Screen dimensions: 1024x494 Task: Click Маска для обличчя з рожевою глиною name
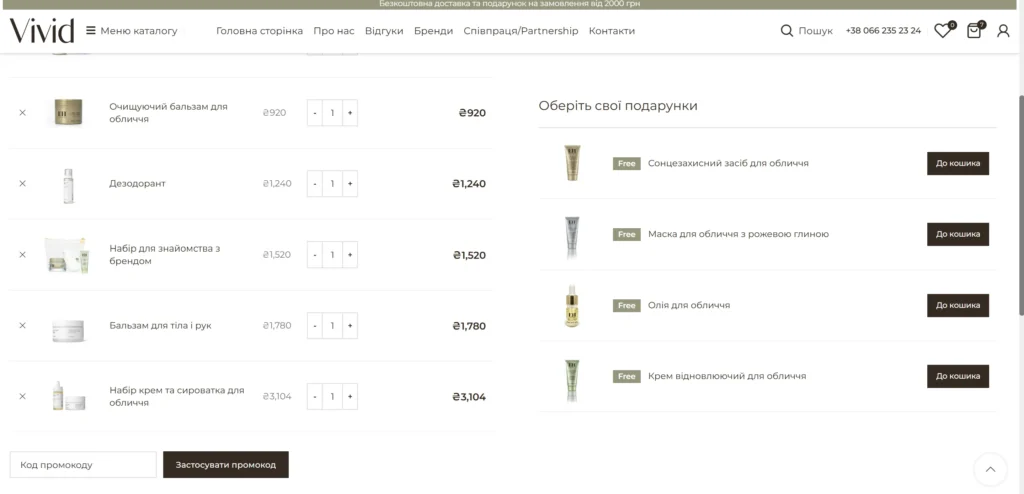(x=738, y=234)
